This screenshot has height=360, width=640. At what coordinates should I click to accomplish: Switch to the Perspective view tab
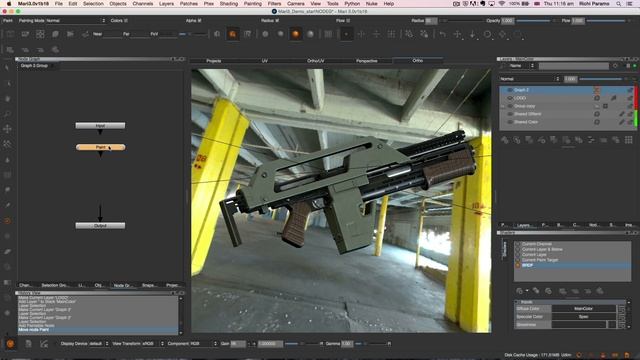click(x=367, y=61)
